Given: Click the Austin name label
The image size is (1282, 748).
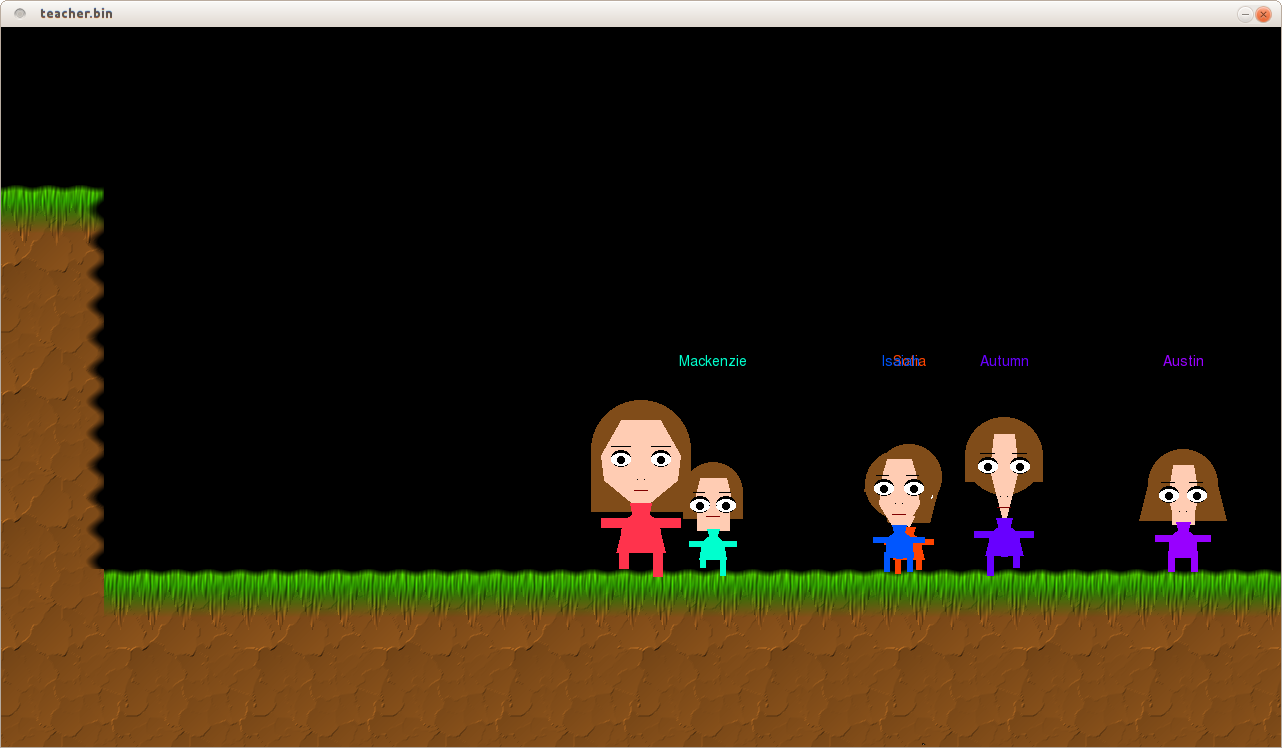Looking at the screenshot, I should tap(1183, 361).
